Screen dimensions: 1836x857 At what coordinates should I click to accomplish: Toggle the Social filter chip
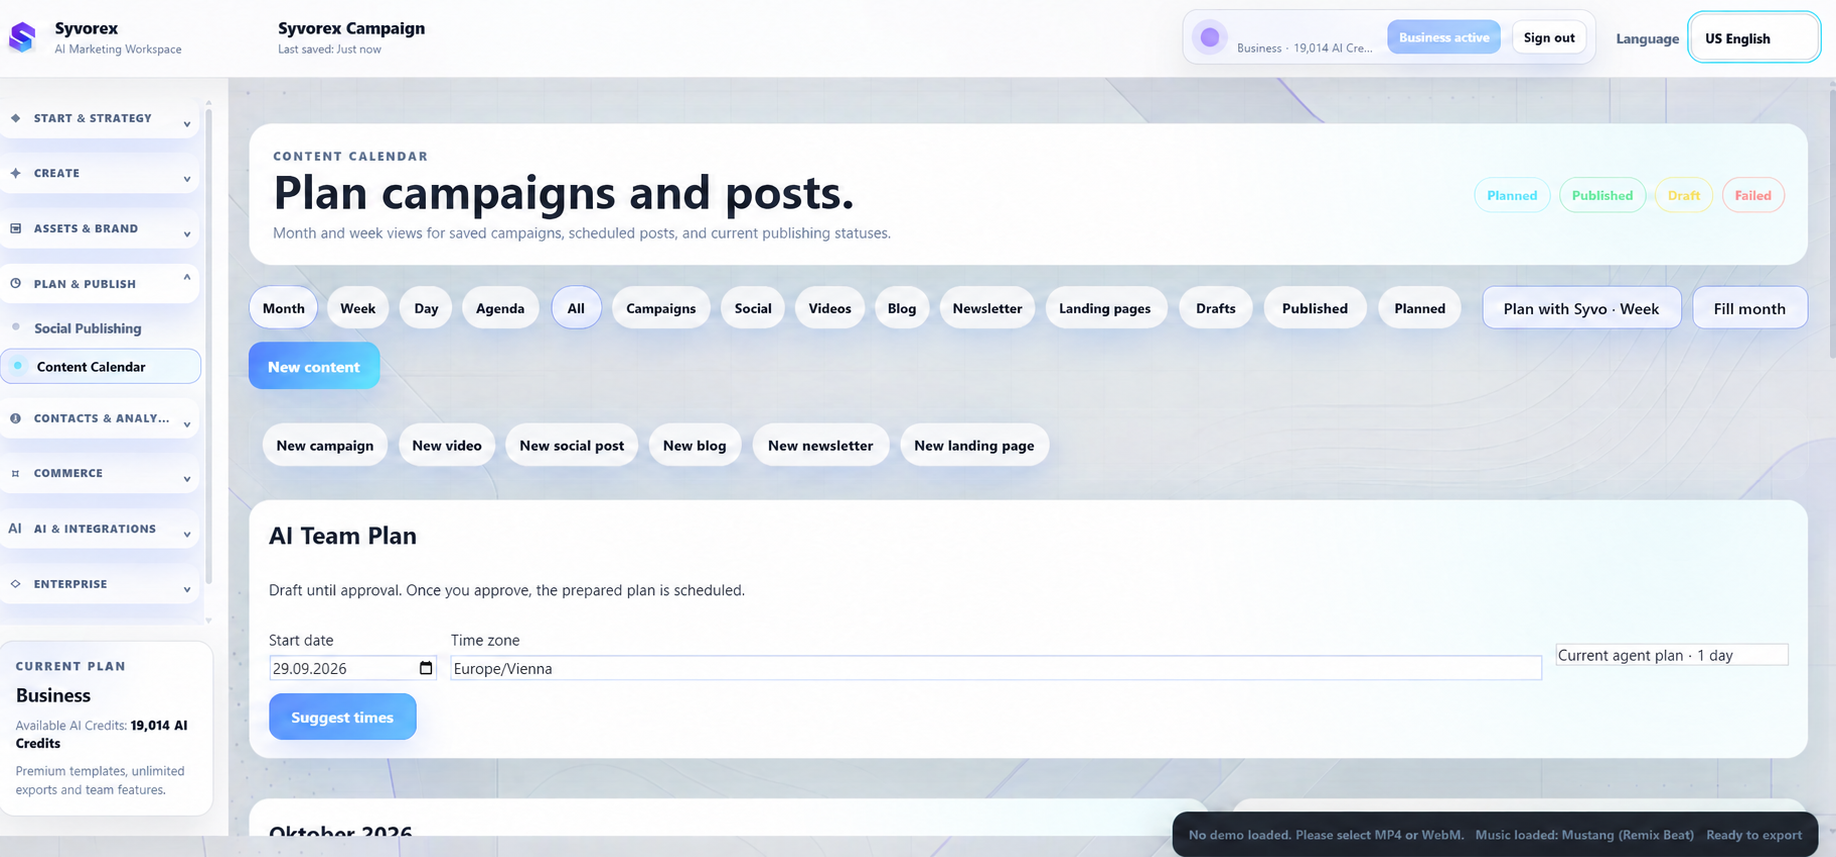pos(753,308)
